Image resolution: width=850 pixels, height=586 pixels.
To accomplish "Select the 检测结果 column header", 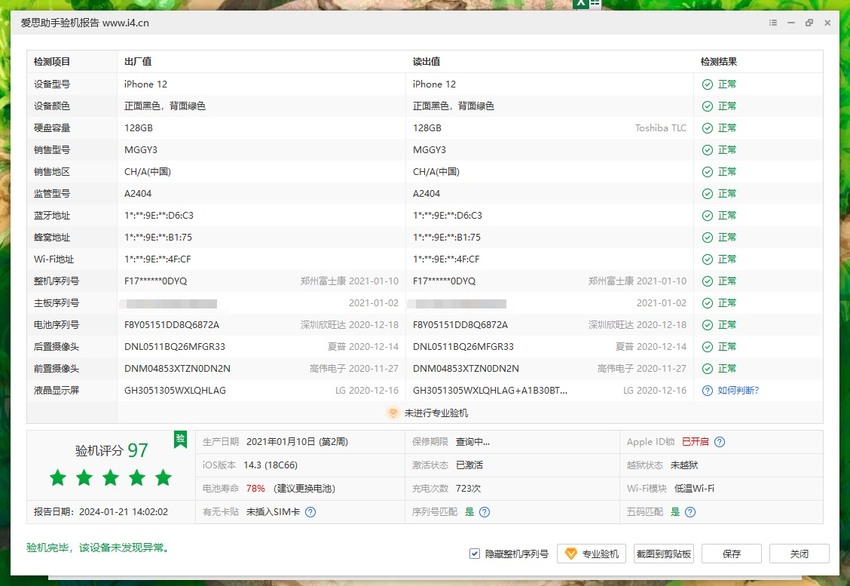I will tap(718, 62).
